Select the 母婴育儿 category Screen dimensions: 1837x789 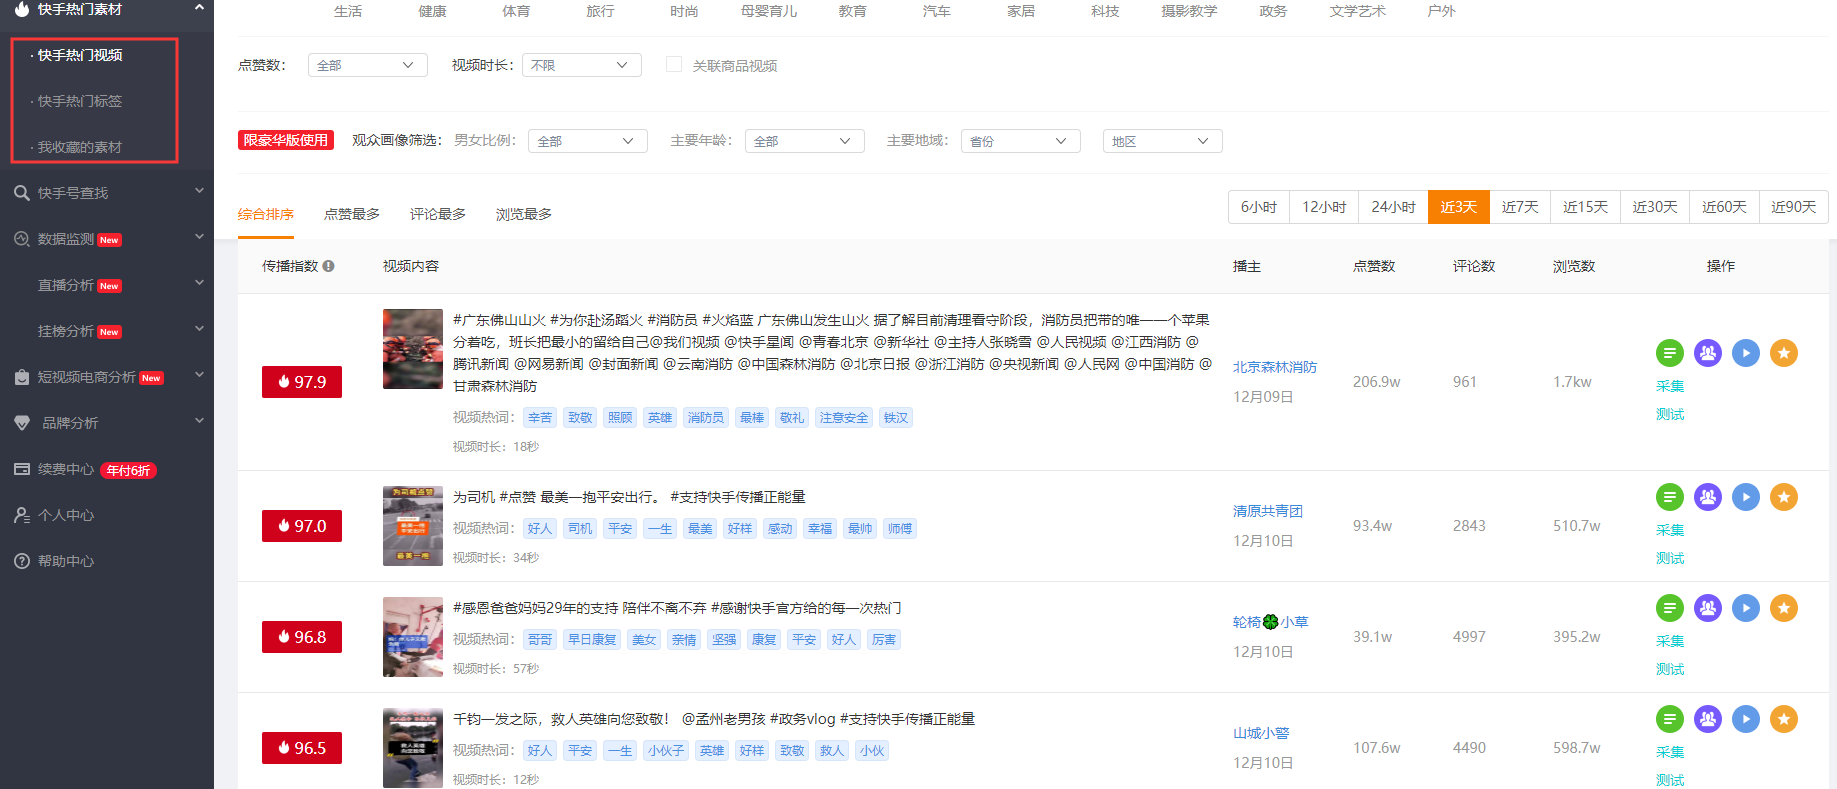coord(769,11)
